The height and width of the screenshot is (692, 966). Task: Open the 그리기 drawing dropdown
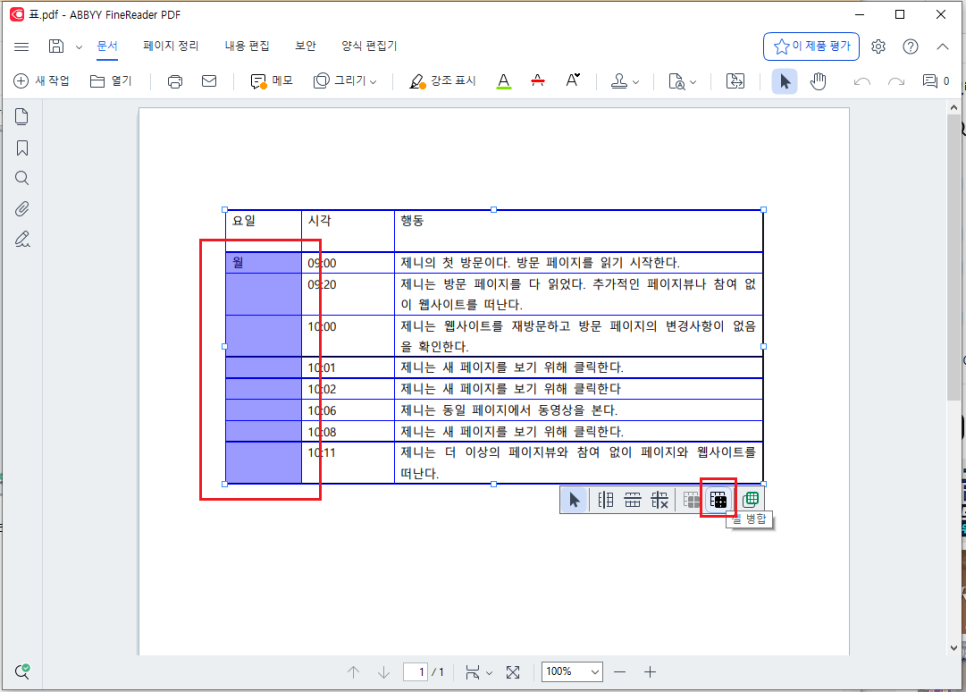[x=345, y=81]
